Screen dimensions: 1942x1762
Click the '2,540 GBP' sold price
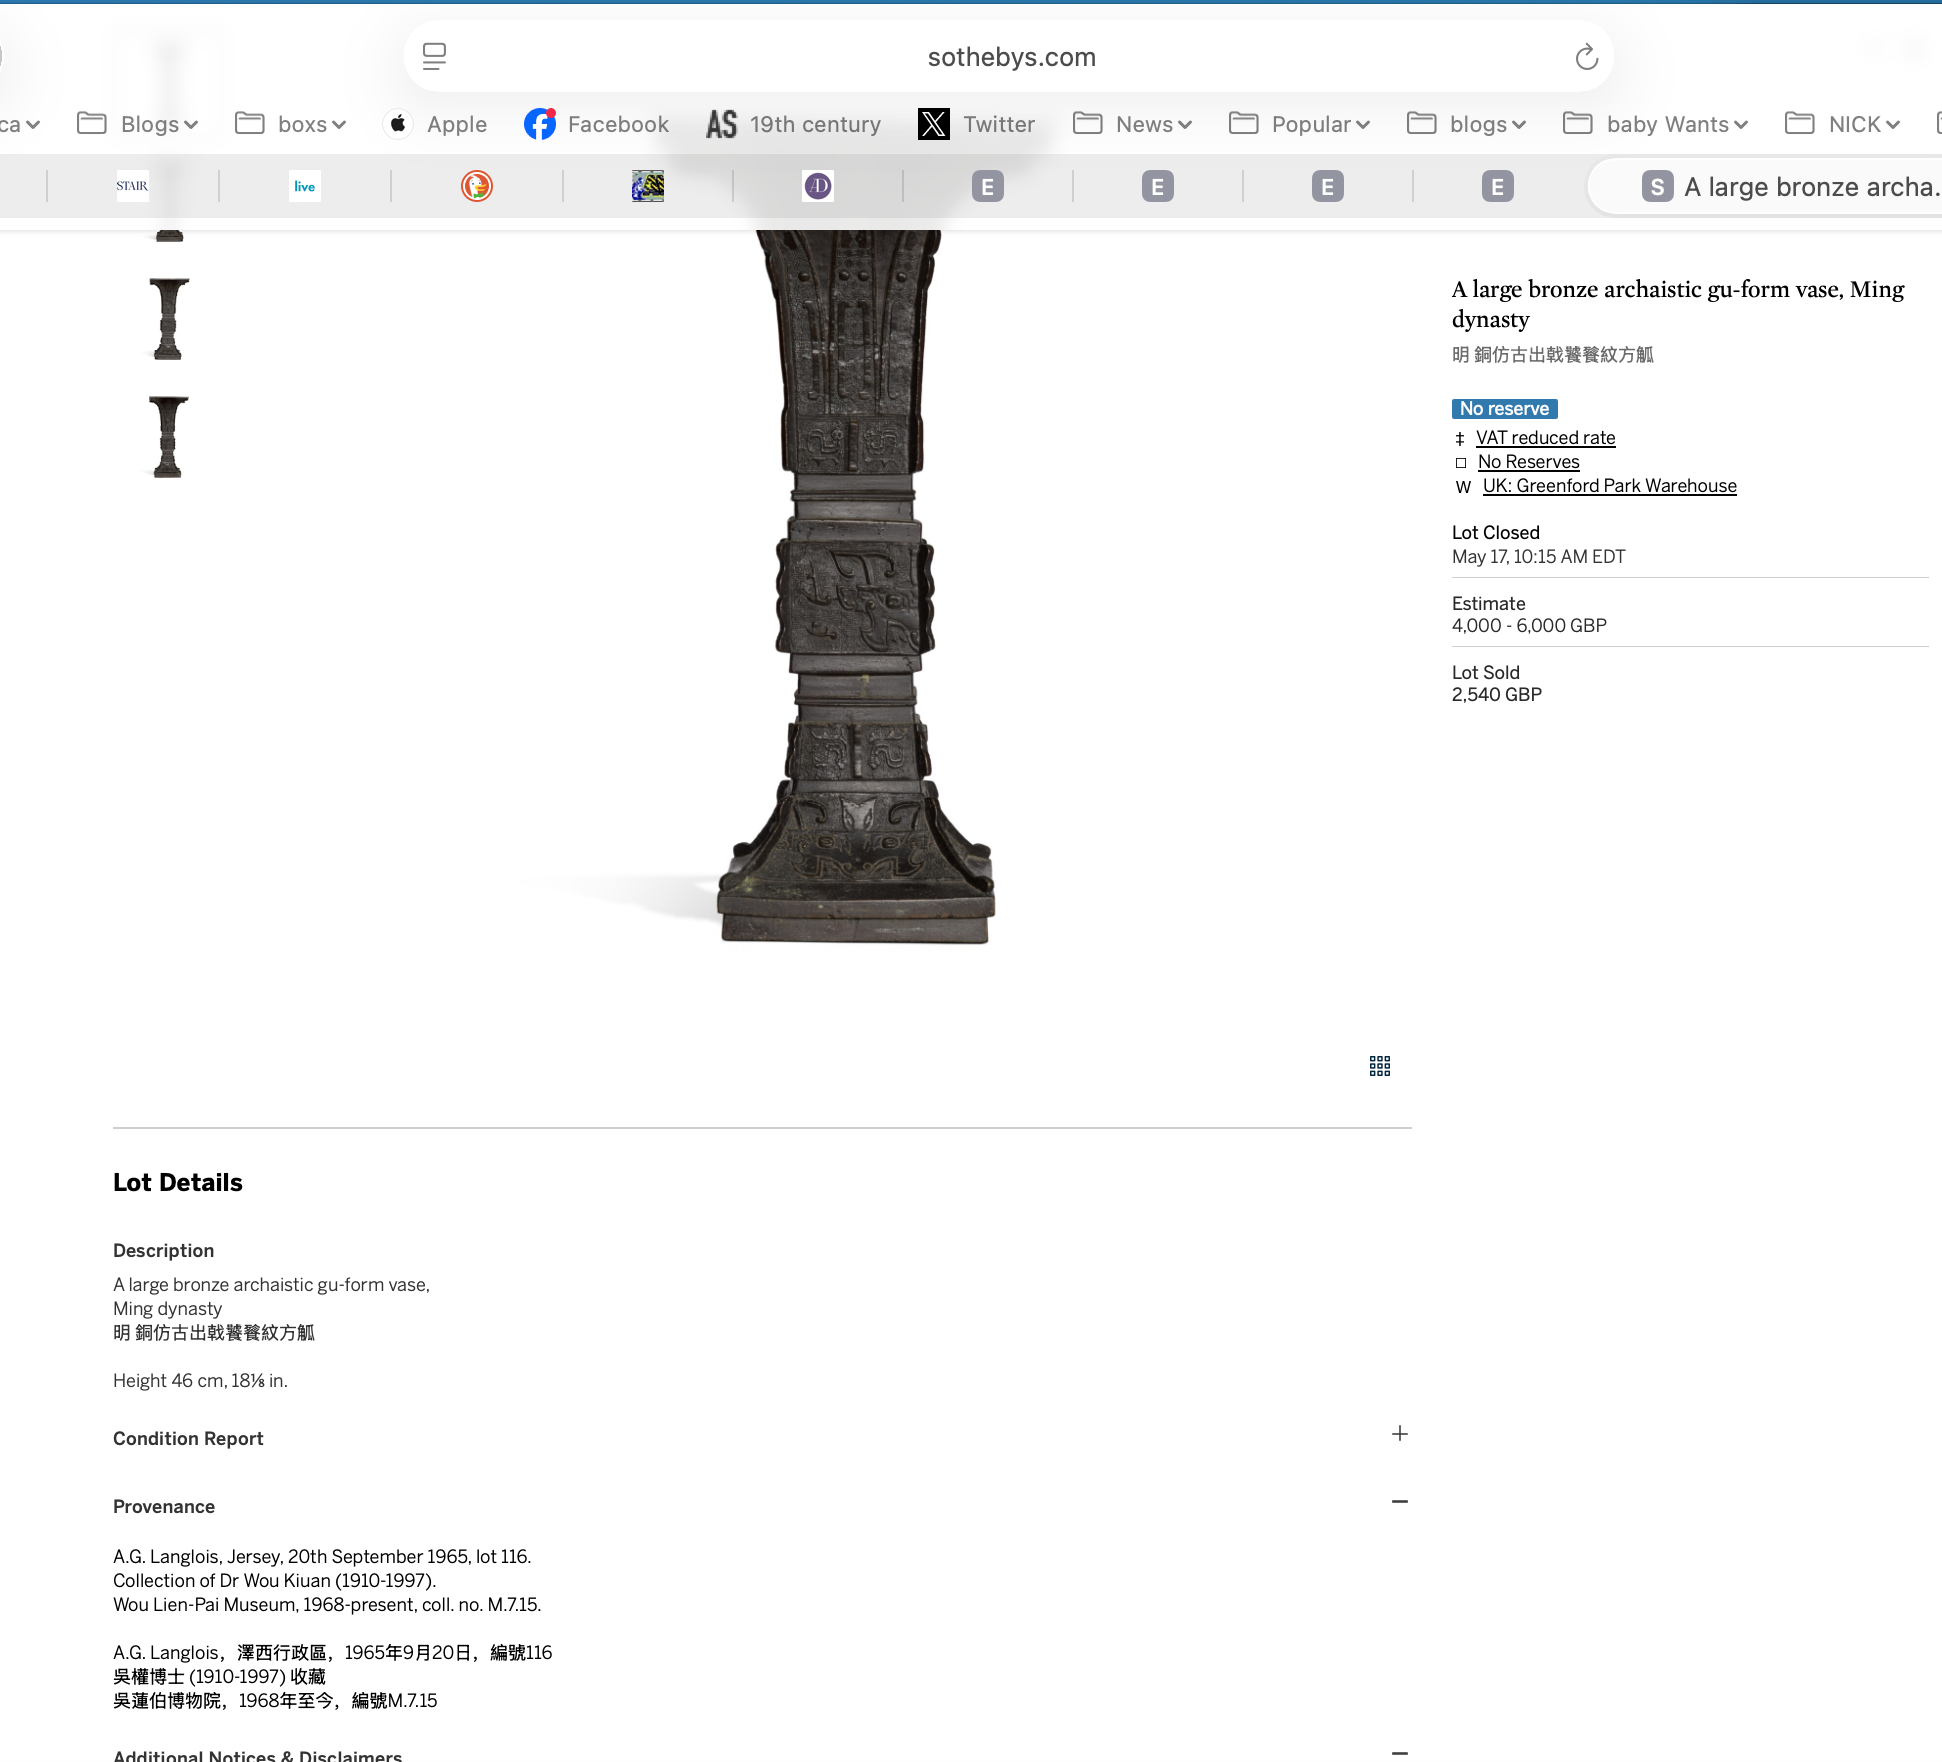click(x=1496, y=695)
